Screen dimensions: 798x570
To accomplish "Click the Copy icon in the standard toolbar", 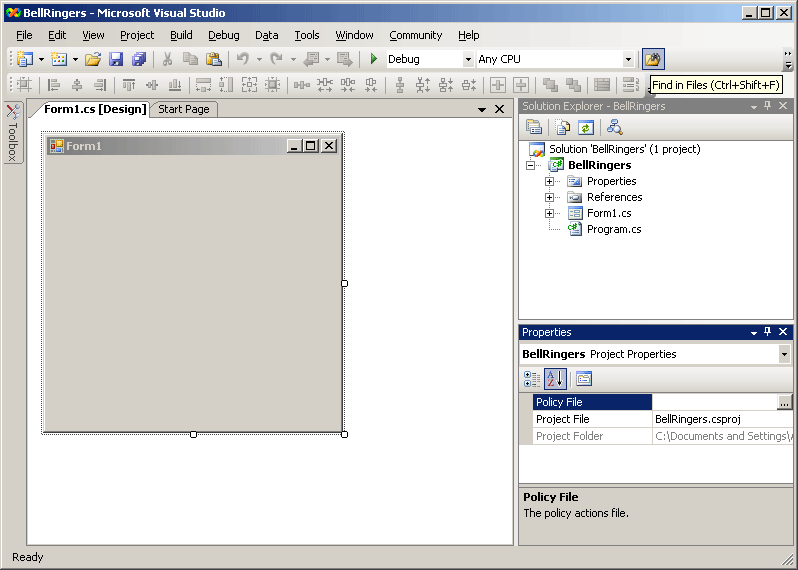I will [190, 59].
